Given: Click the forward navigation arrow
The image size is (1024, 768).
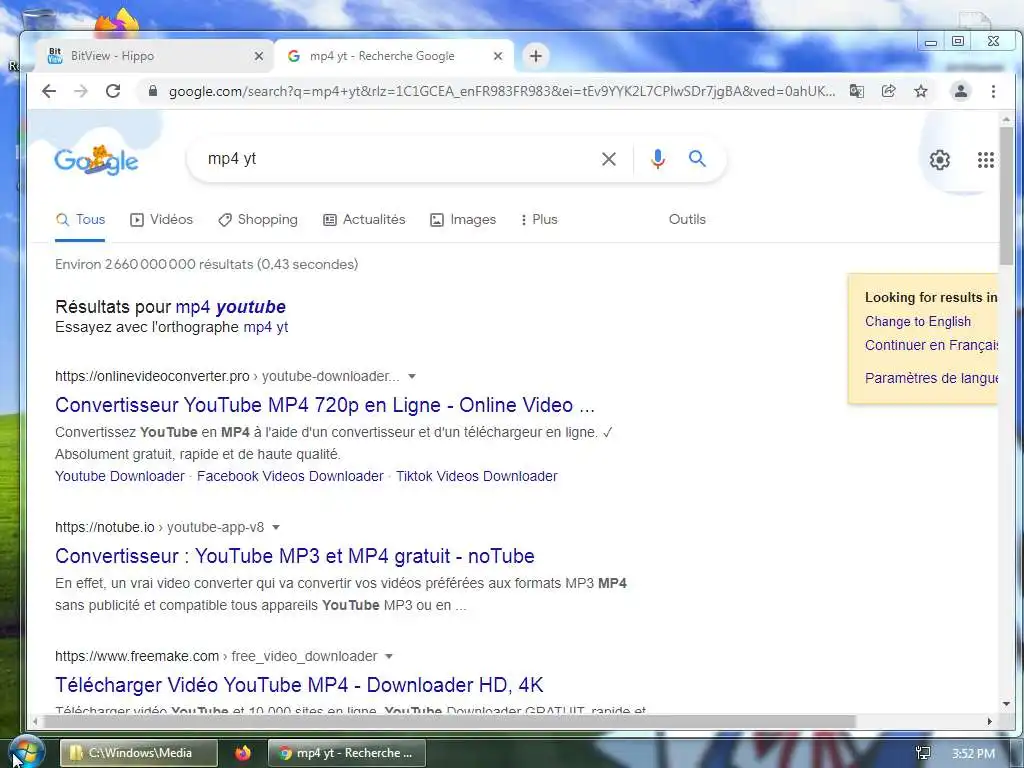Looking at the screenshot, I should tap(81, 91).
